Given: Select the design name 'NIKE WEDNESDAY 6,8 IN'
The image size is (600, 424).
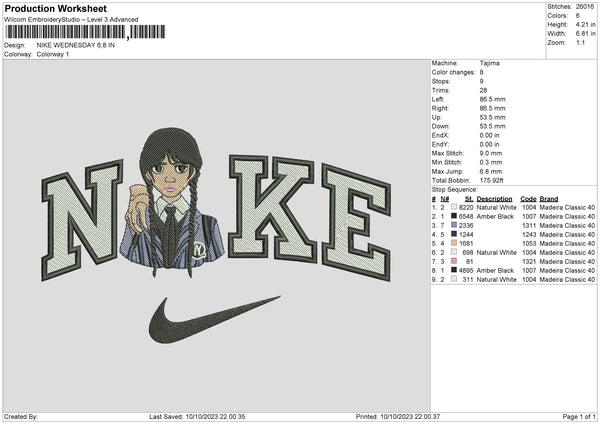Looking at the screenshot, I should [76, 45].
